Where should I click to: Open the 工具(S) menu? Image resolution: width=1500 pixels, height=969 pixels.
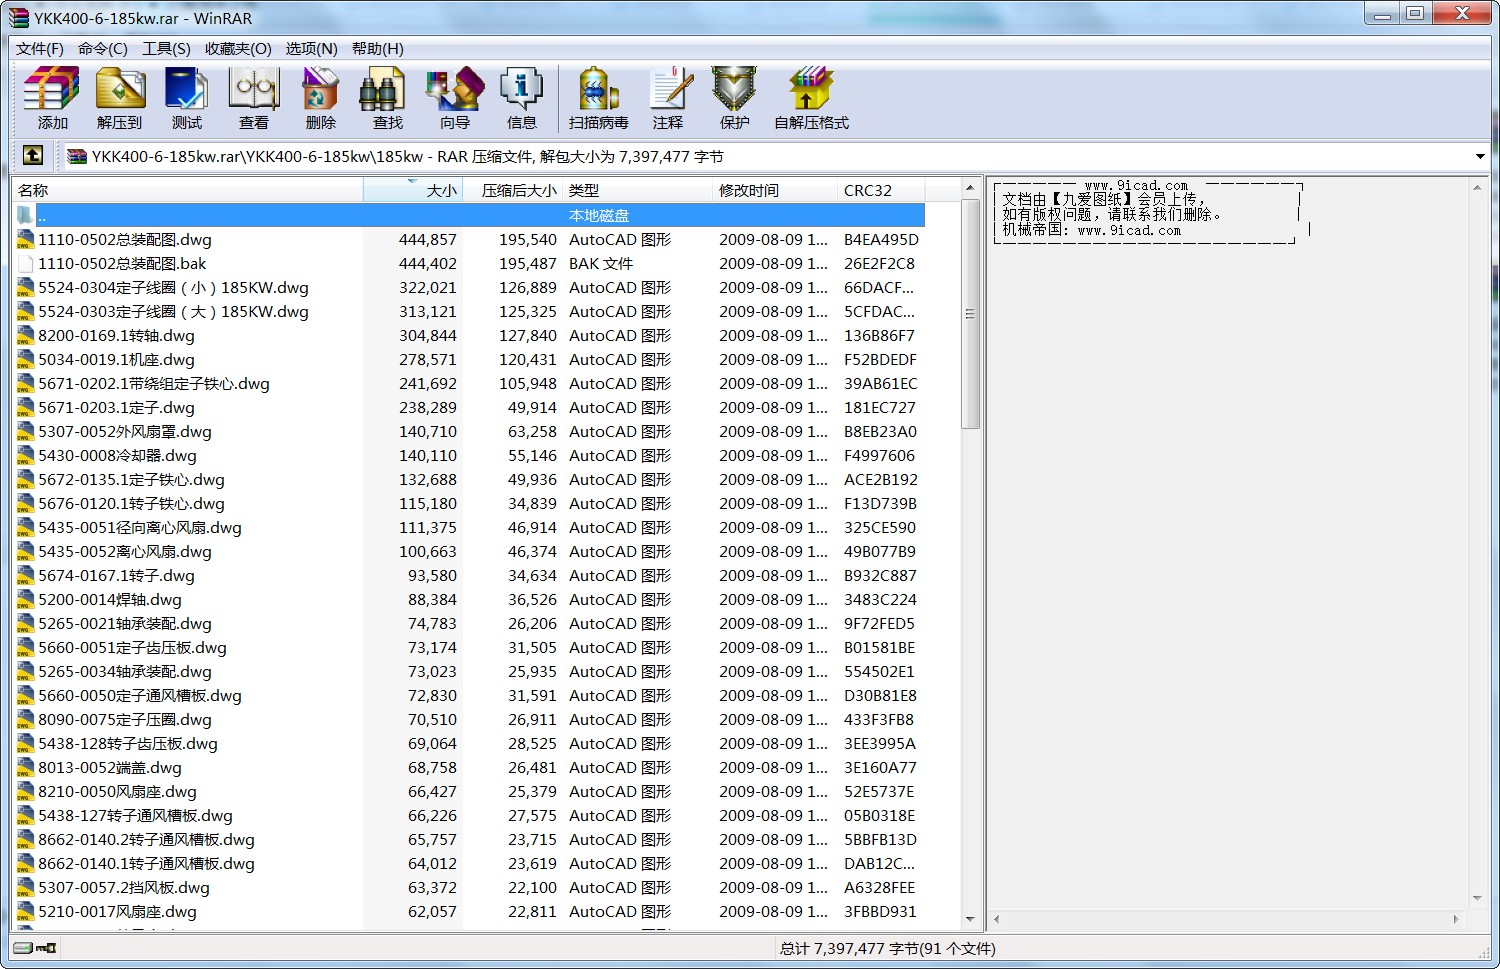coord(166,49)
